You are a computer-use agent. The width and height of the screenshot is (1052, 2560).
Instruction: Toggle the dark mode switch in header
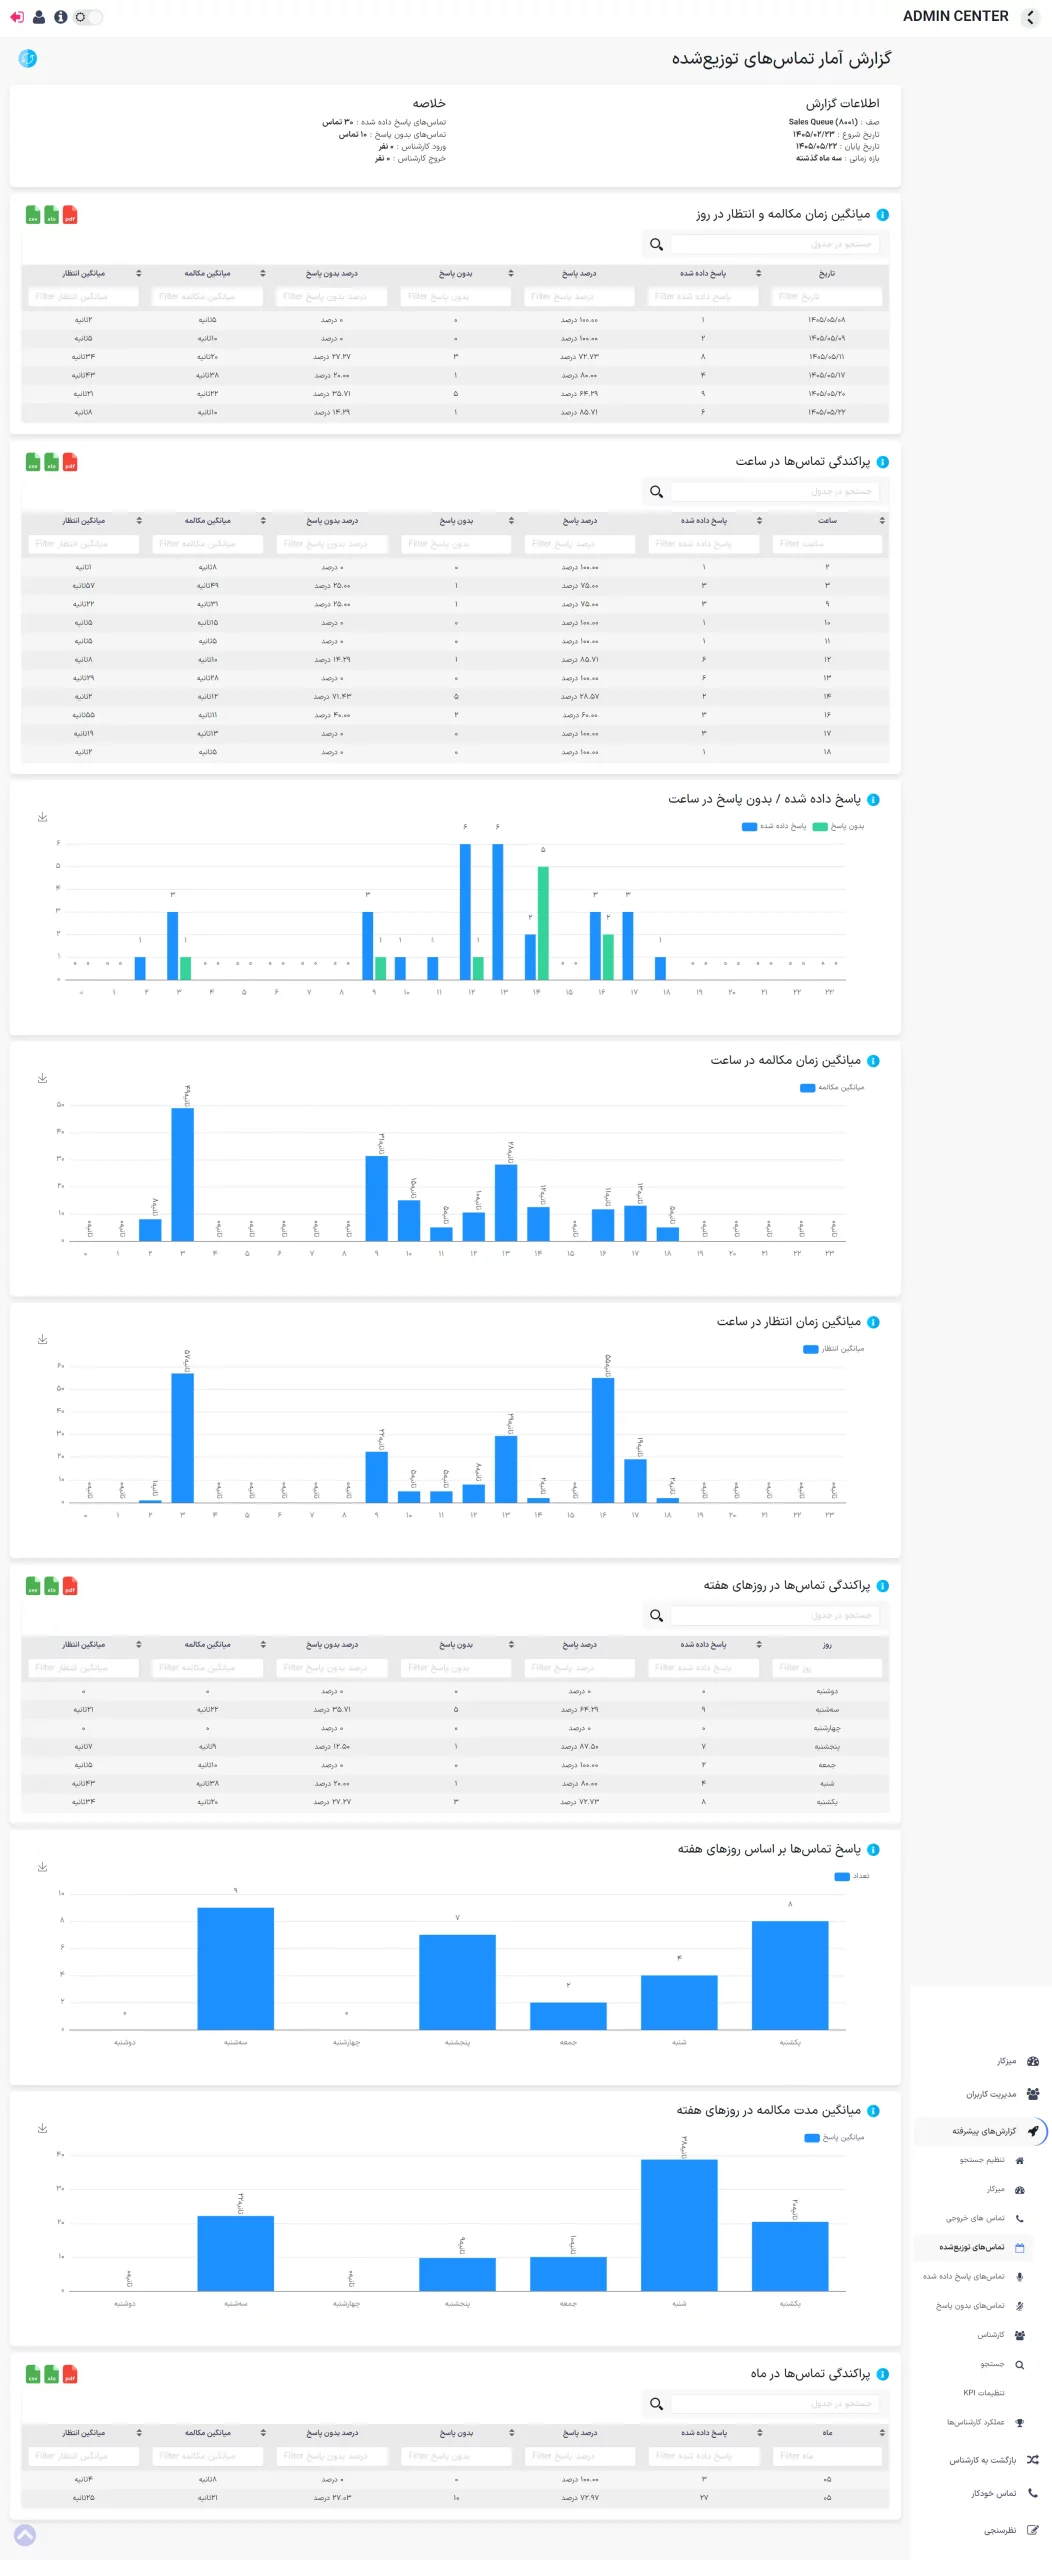pos(87,17)
